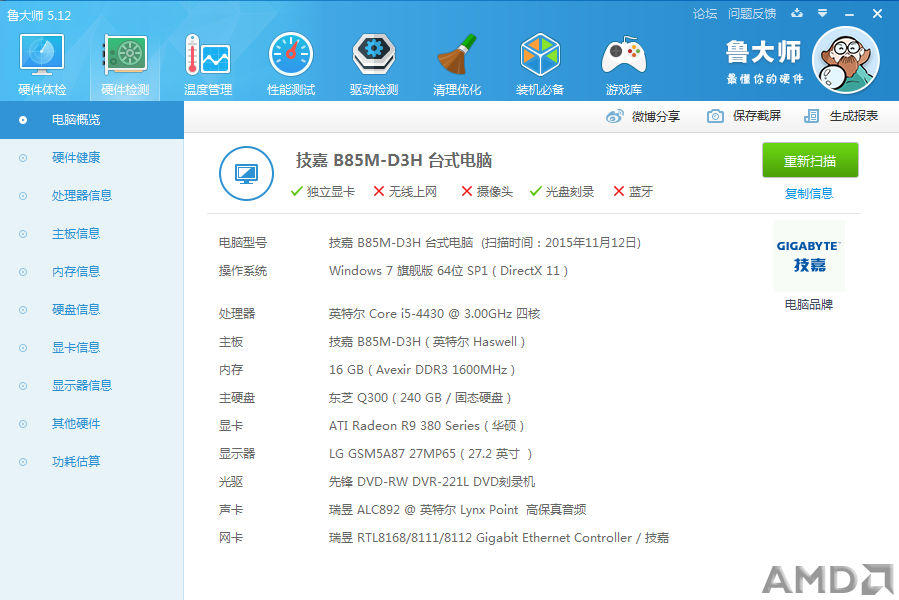The height and width of the screenshot is (600, 899).
Task: Click the round computer monitor icon
Action: point(247,173)
